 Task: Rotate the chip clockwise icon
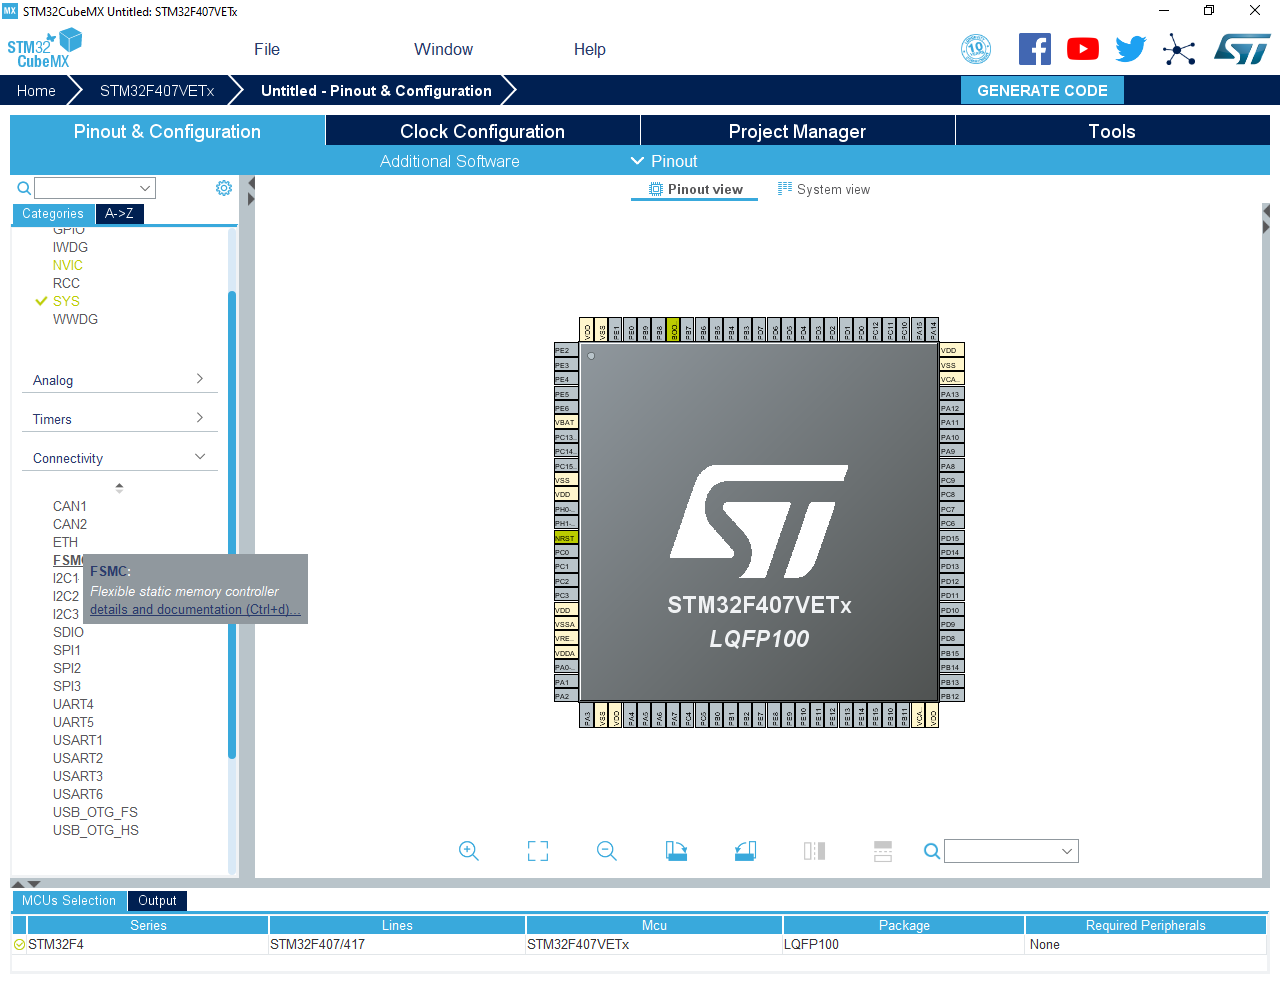point(677,851)
